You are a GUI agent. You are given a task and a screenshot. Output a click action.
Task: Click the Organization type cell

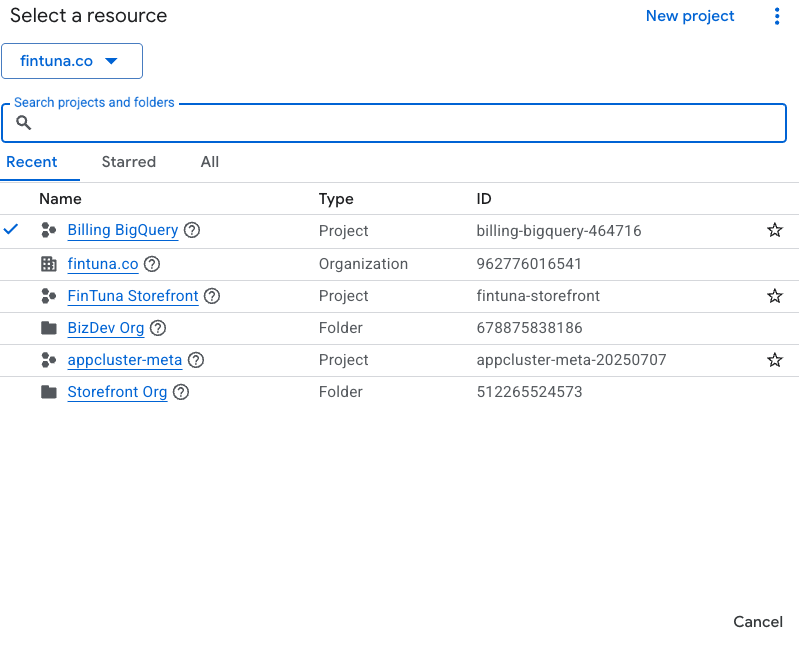click(x=363, y=264)
